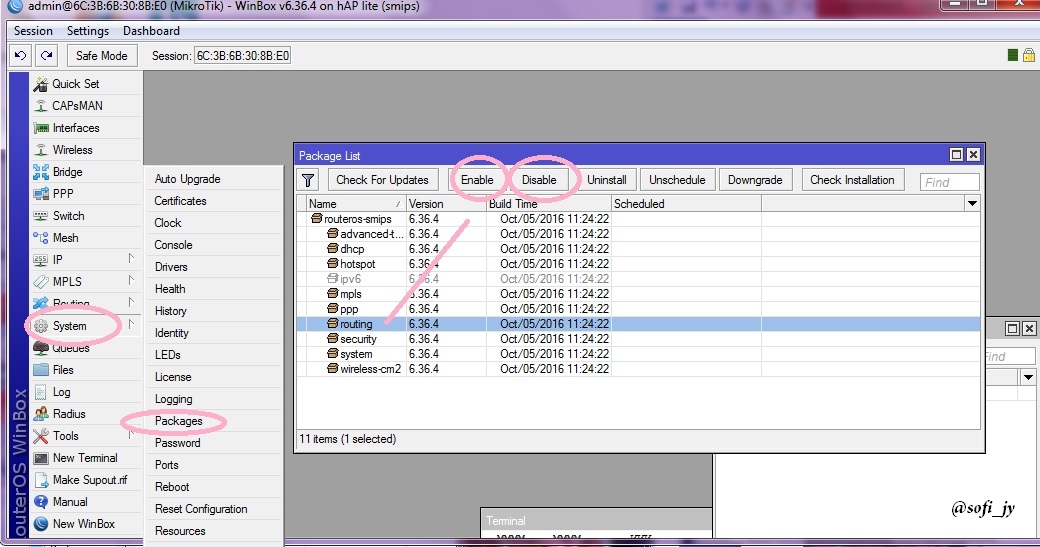
Task: Click the Uninstall button
Action: tap(606, 180)
